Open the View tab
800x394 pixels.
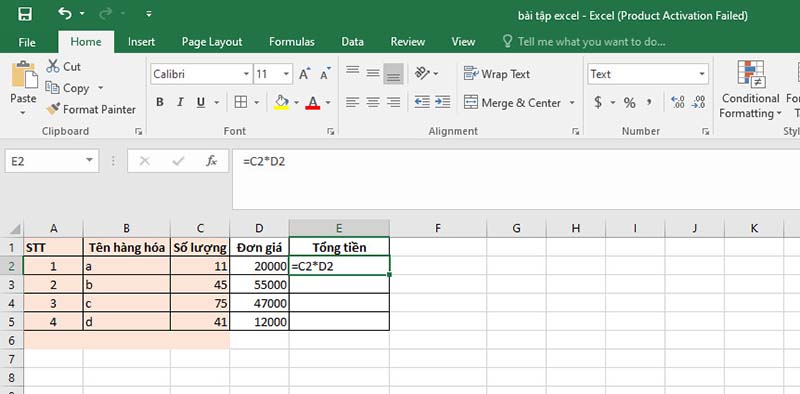[x=463, y=42]
